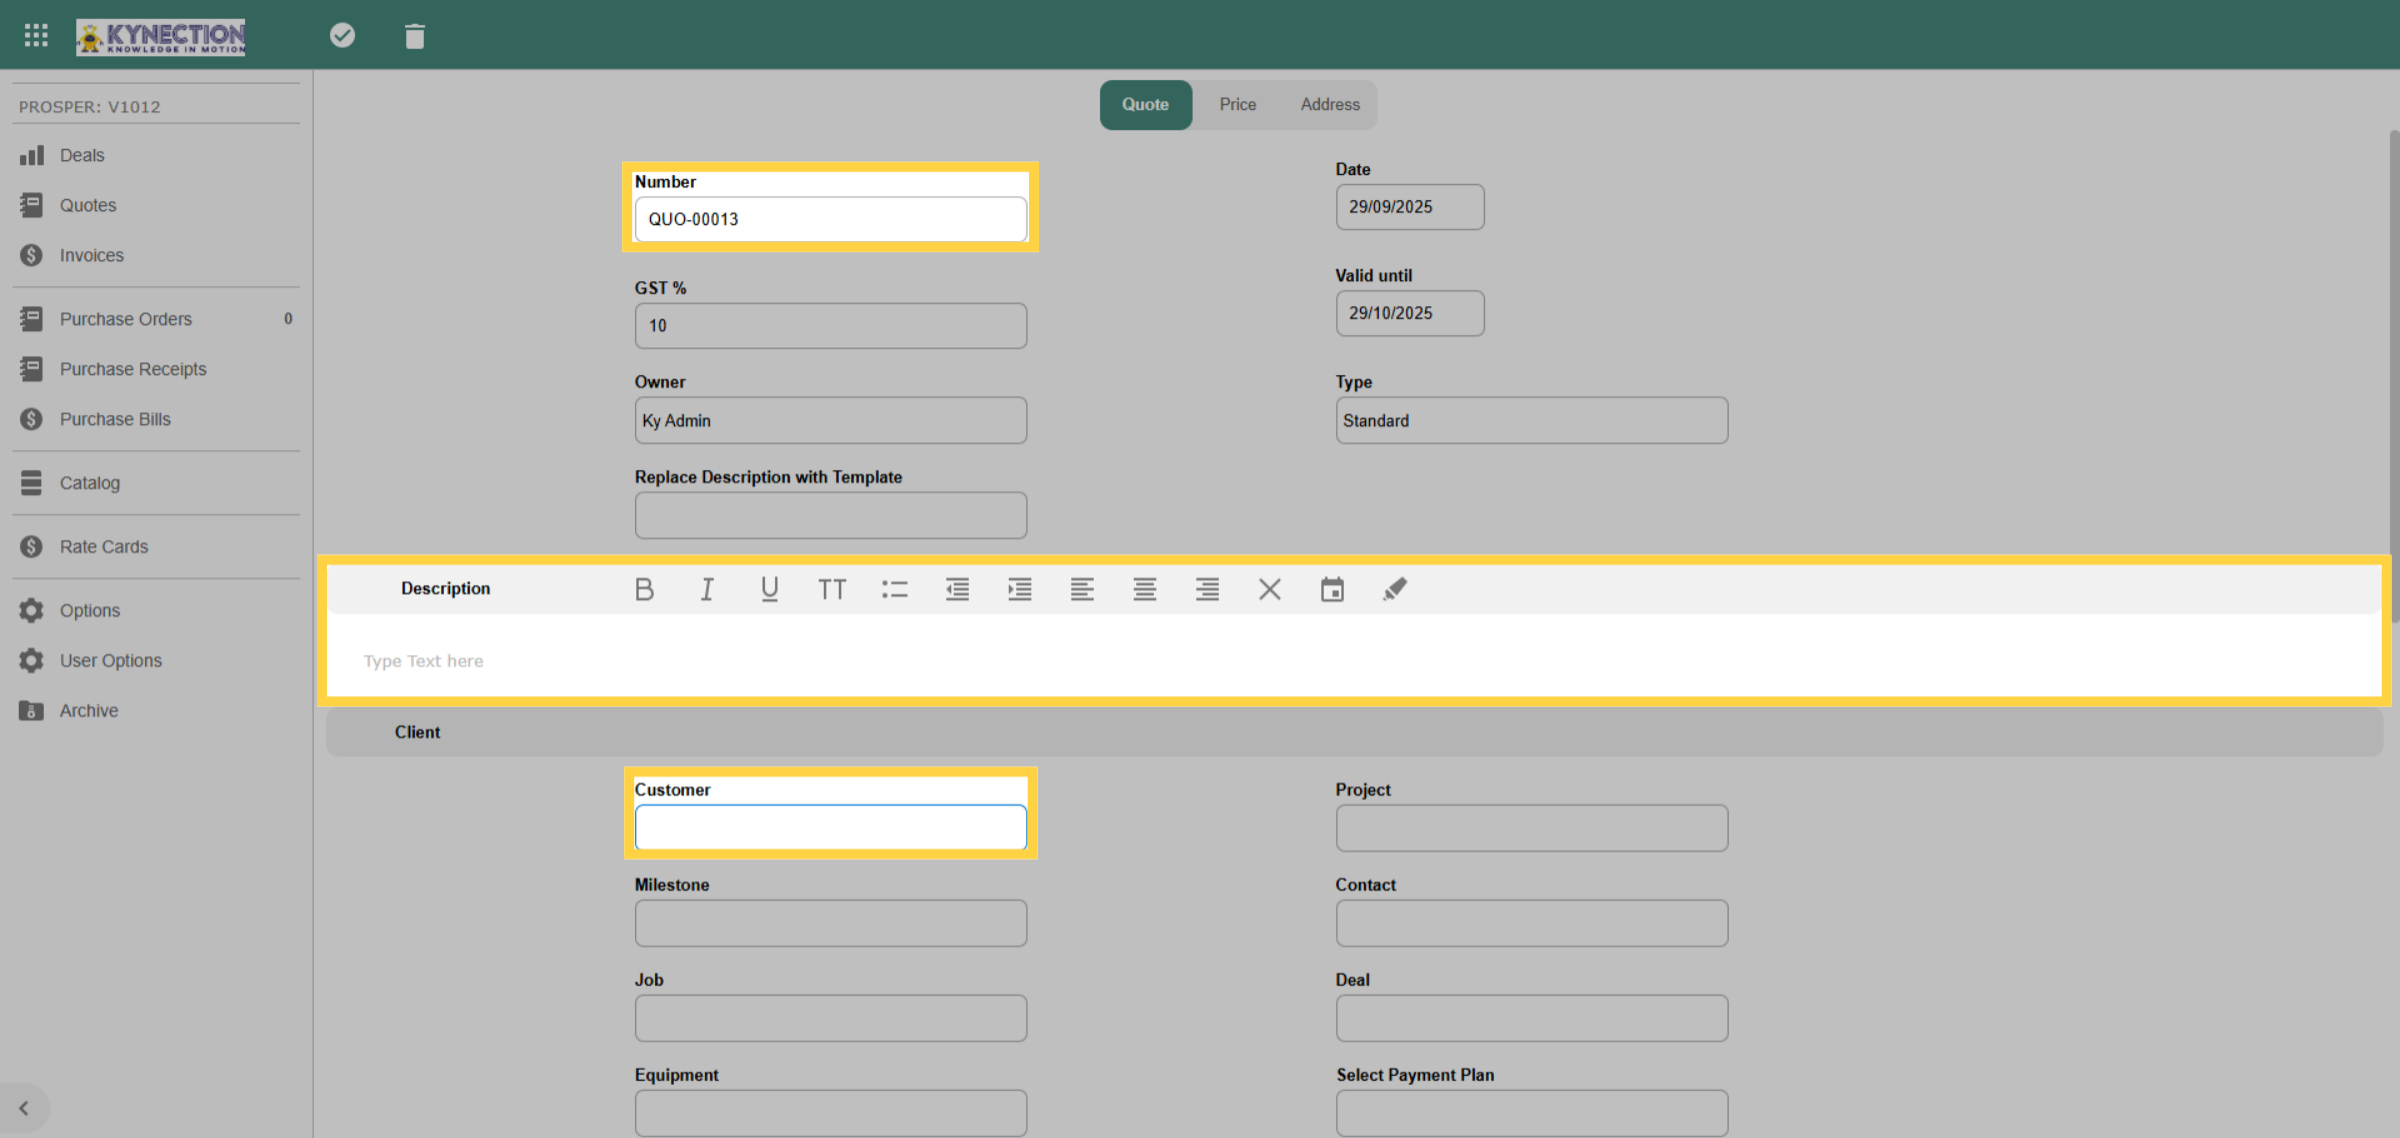Screen dimensions: 2400x1138
Task: Insert date with the calendar icon
Action: (1332, 589)
